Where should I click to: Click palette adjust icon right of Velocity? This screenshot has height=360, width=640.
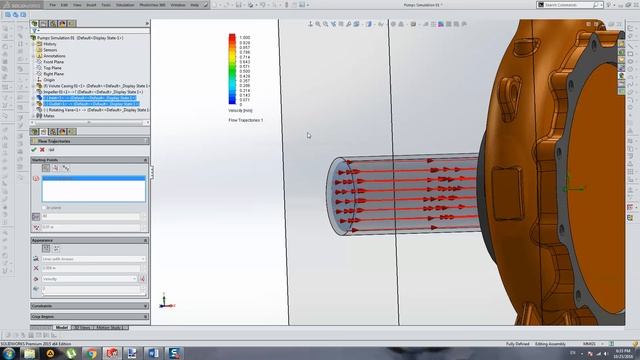(x=142, y=279)
